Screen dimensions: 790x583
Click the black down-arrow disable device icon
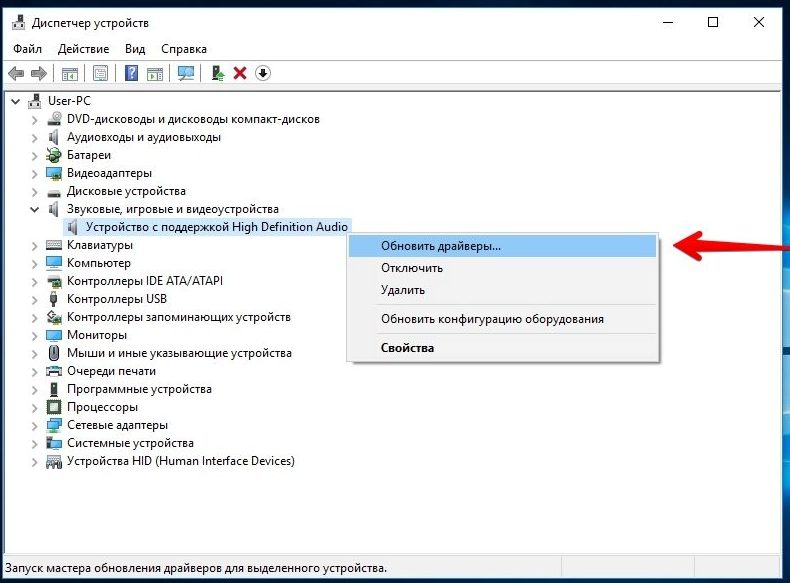[x=263, y=73]
